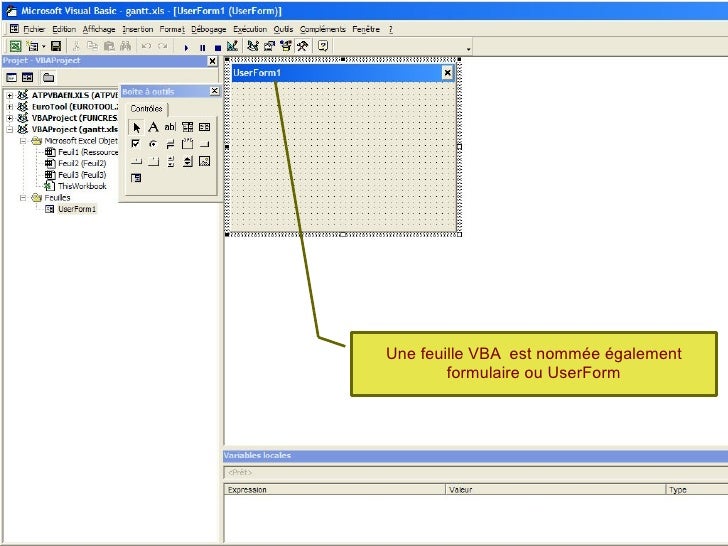Close the Projet - VBAProject panel
728x546 pixels.
point(212,61)
